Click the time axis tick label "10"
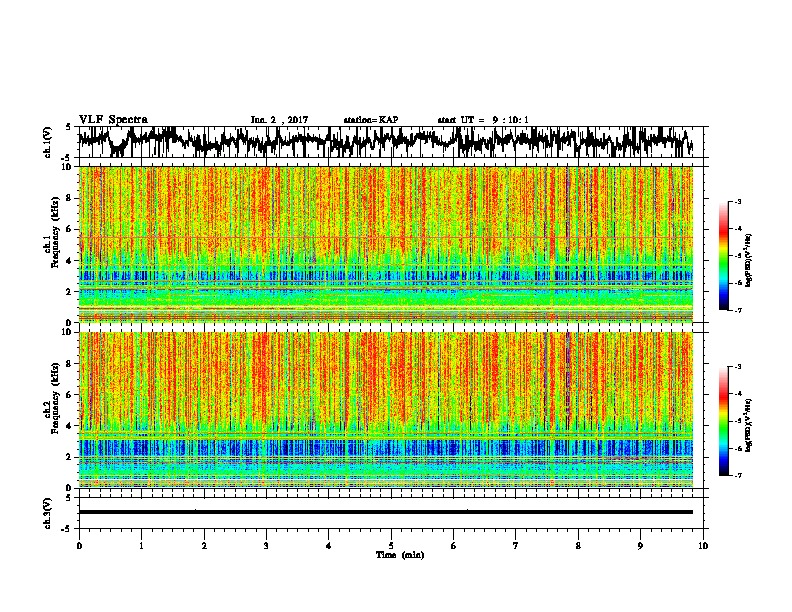 coord(703,546)
